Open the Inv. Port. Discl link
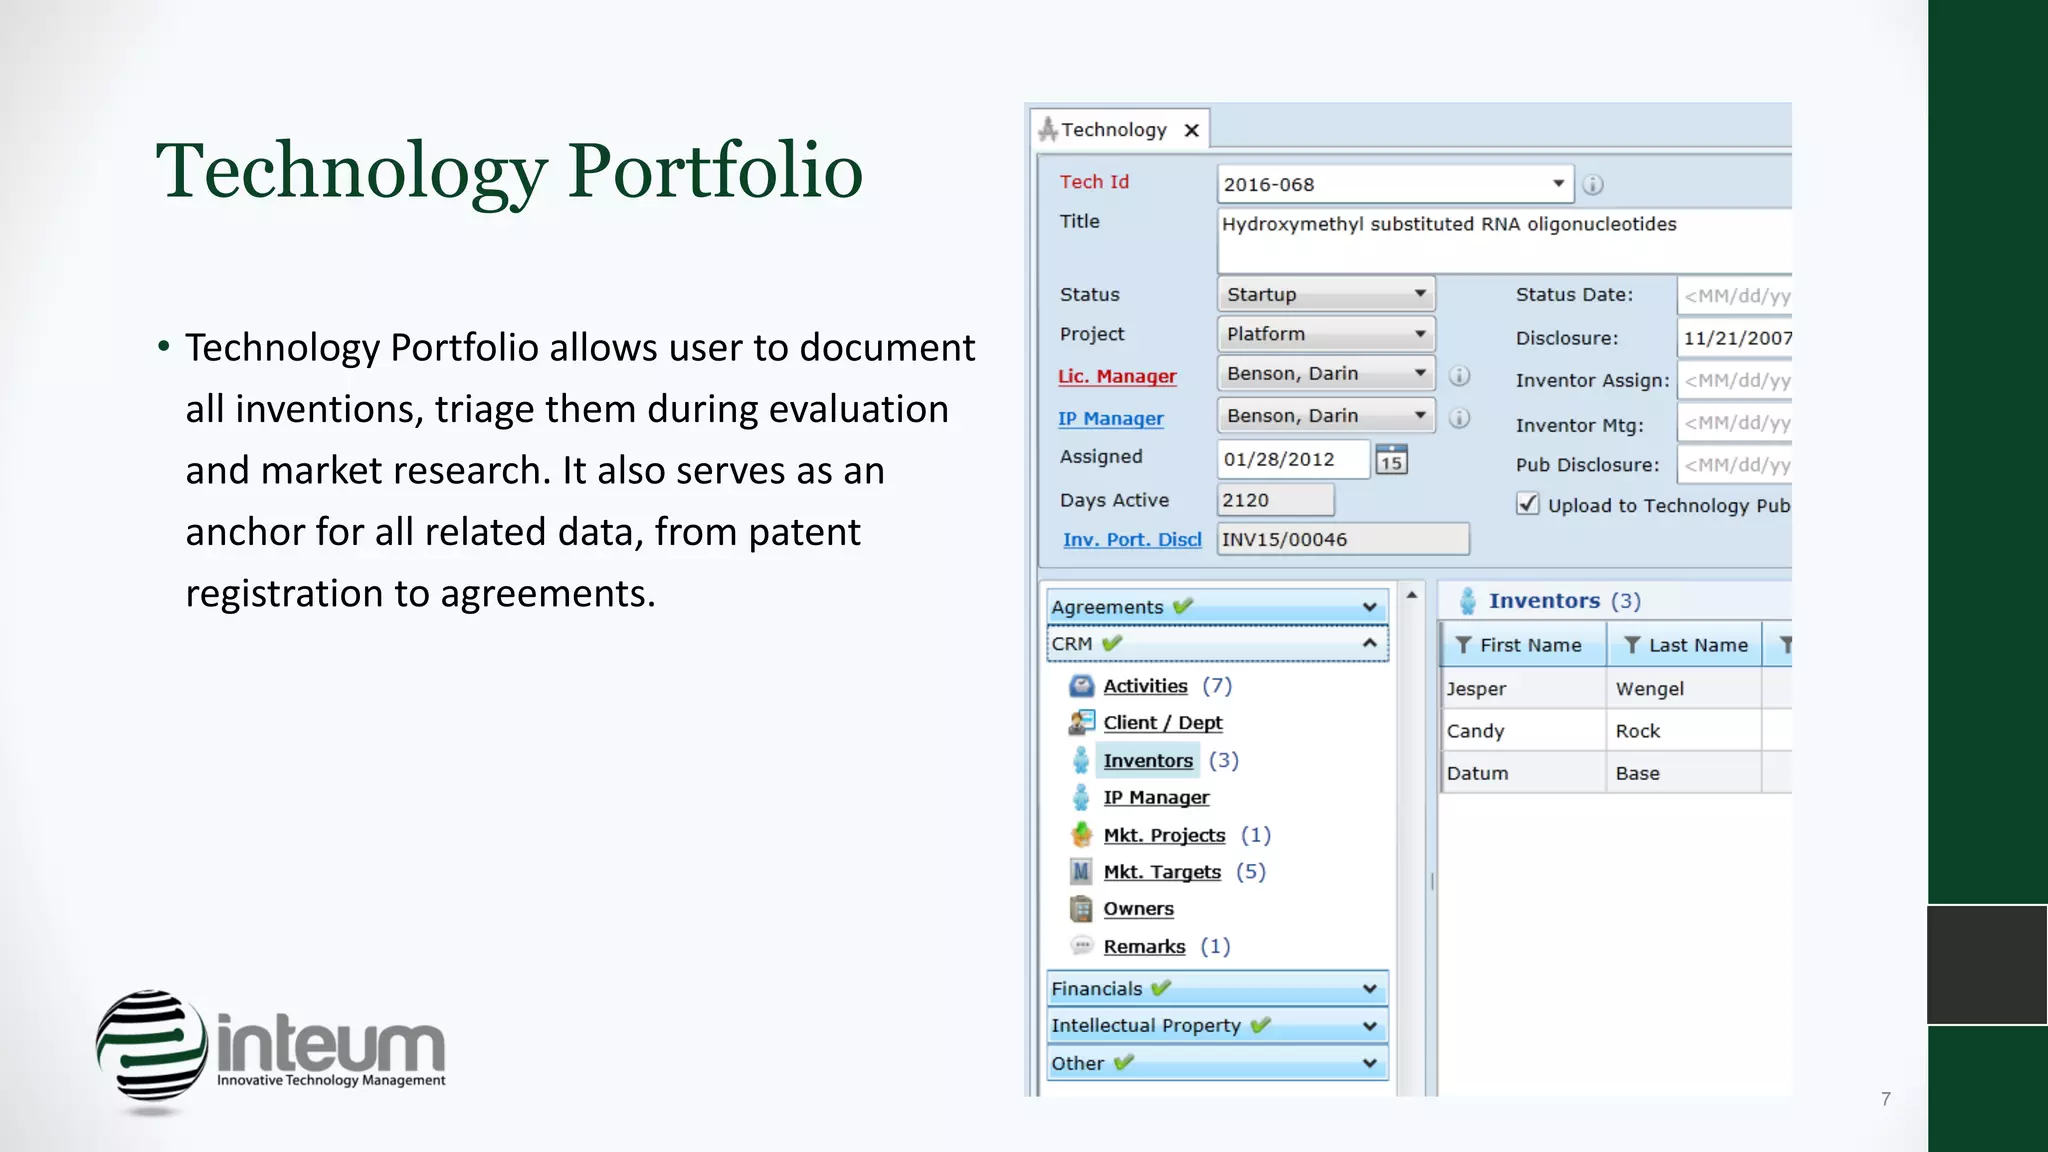The width and height of the screenshot is (2048, 1152). [1132, 539]
